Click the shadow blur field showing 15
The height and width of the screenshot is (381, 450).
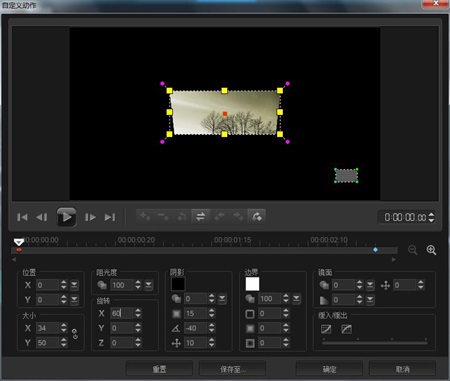(196, 313)
